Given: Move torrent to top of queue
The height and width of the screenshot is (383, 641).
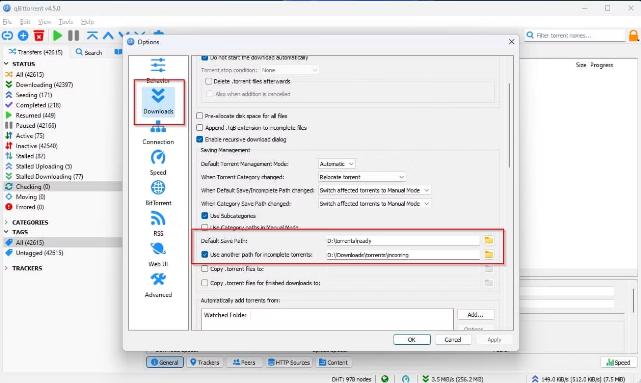Looking at the screenshot, I should (x=92, y=36).
